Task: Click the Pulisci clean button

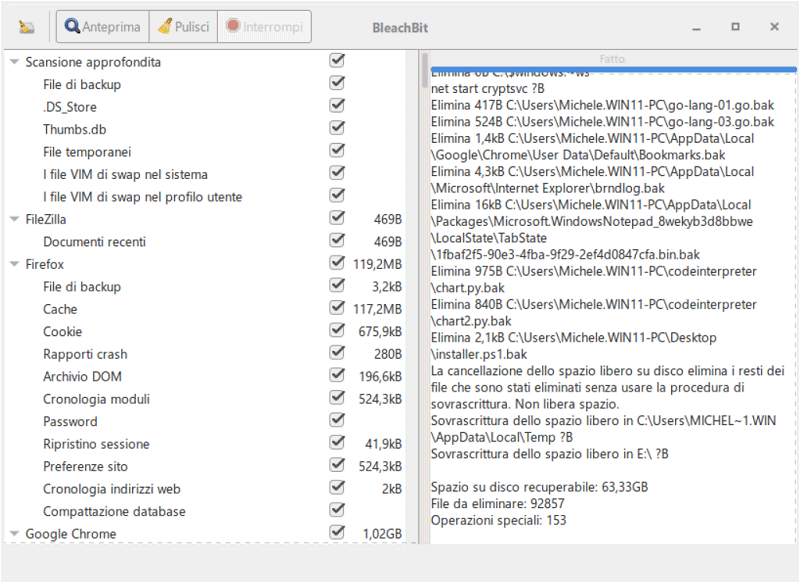Action: [x=184, y=27]
